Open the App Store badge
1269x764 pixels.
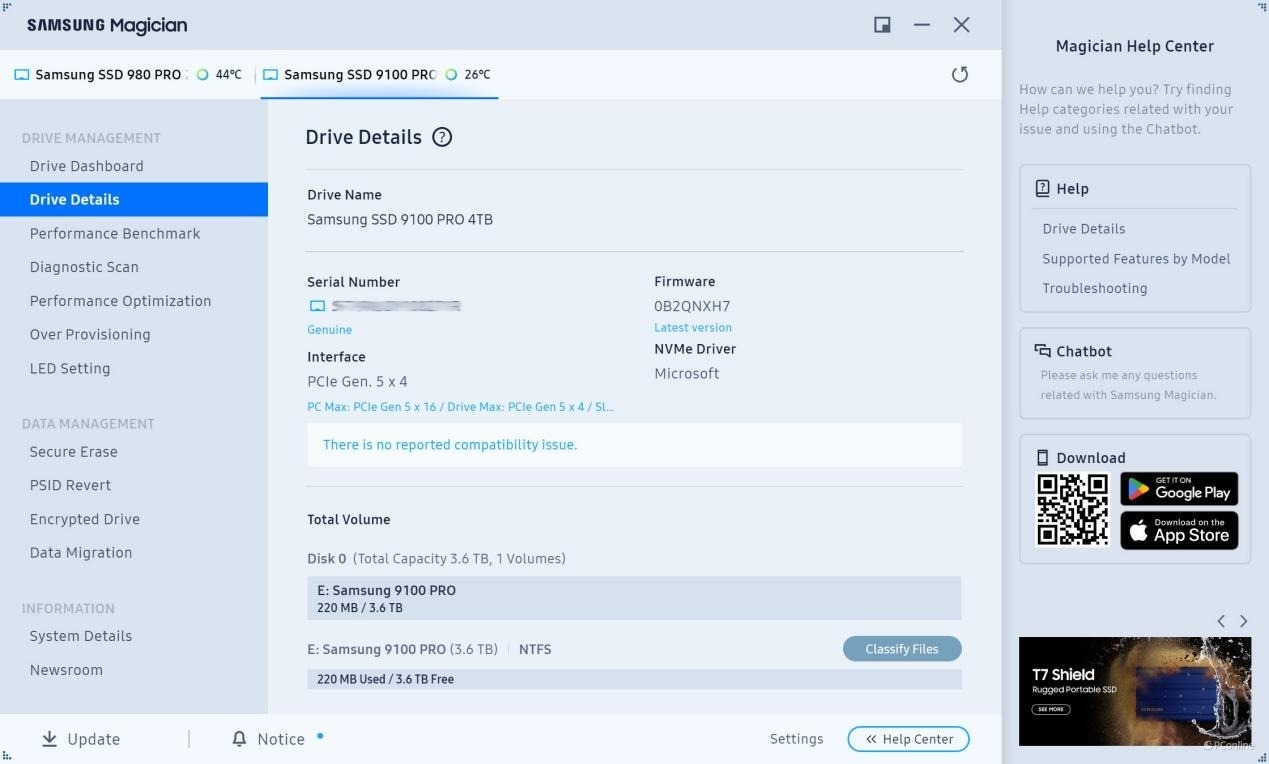(1179, 530)
